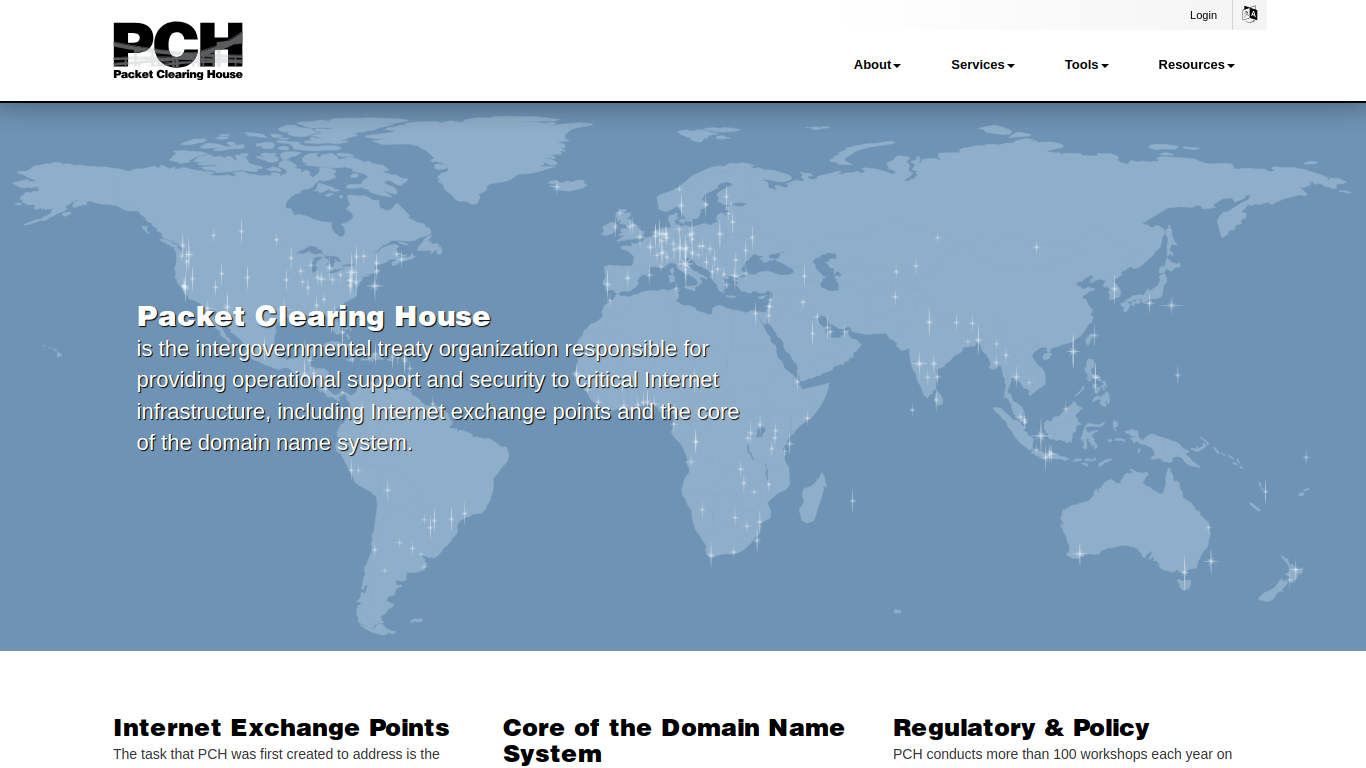The image size is (1366, 768).
Task: Expand the About menu
Action: coord(877,65)
